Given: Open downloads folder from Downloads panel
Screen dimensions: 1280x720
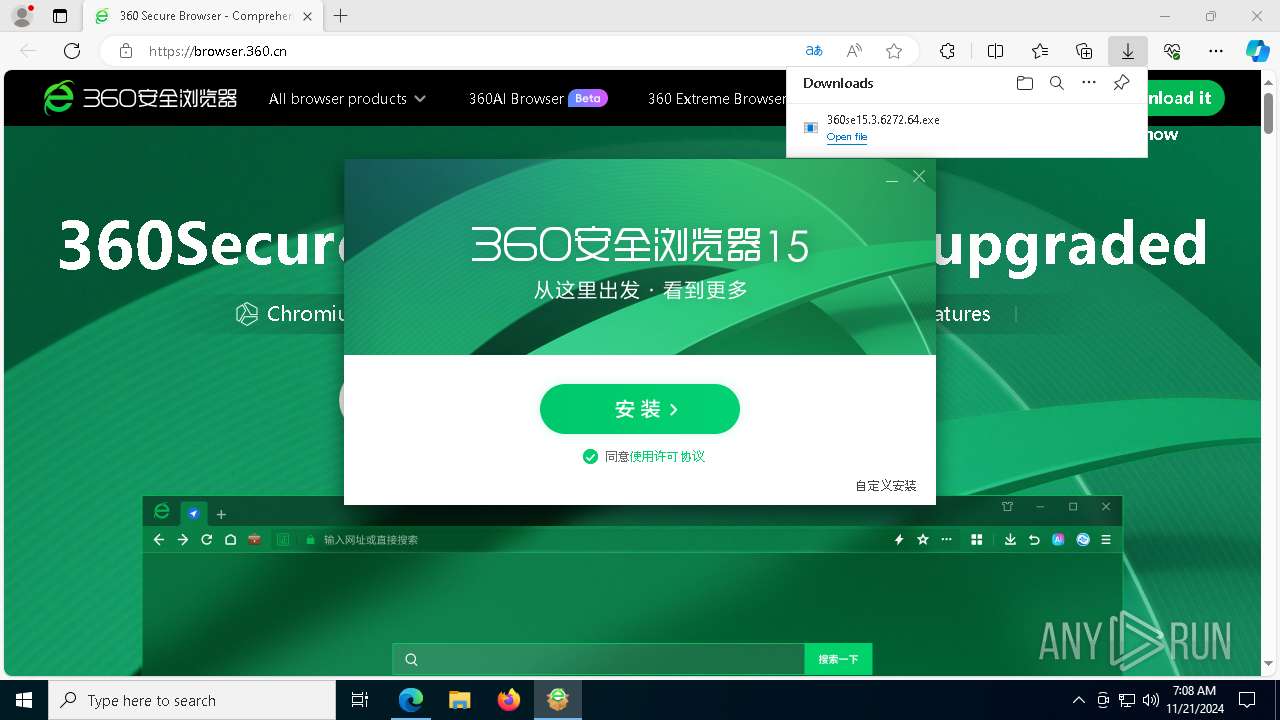Looking at the screenshot, I should coord(1024,83).
